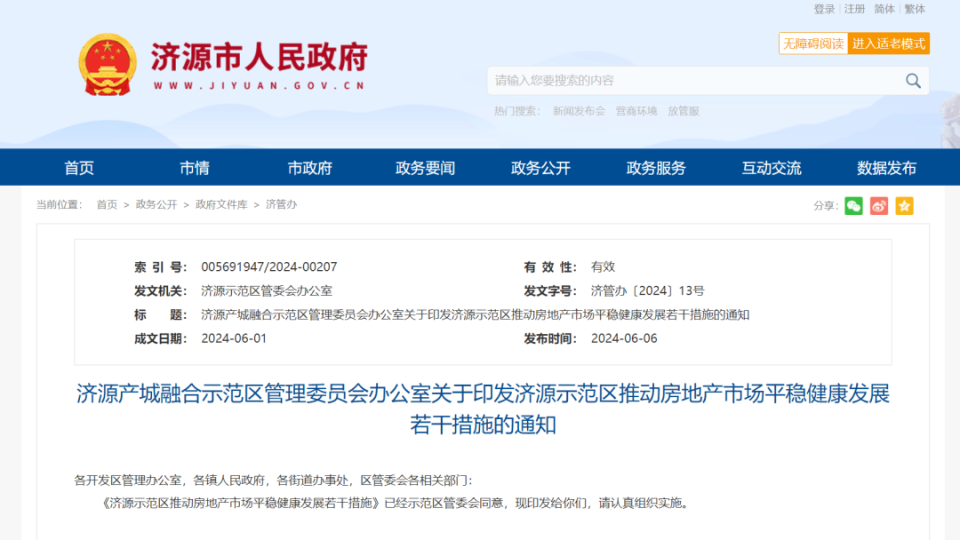Enable 进入适老模式 elderly-friendly mode
The height and width of the screenshot is (540, 960).
click(x=889, y=44)
